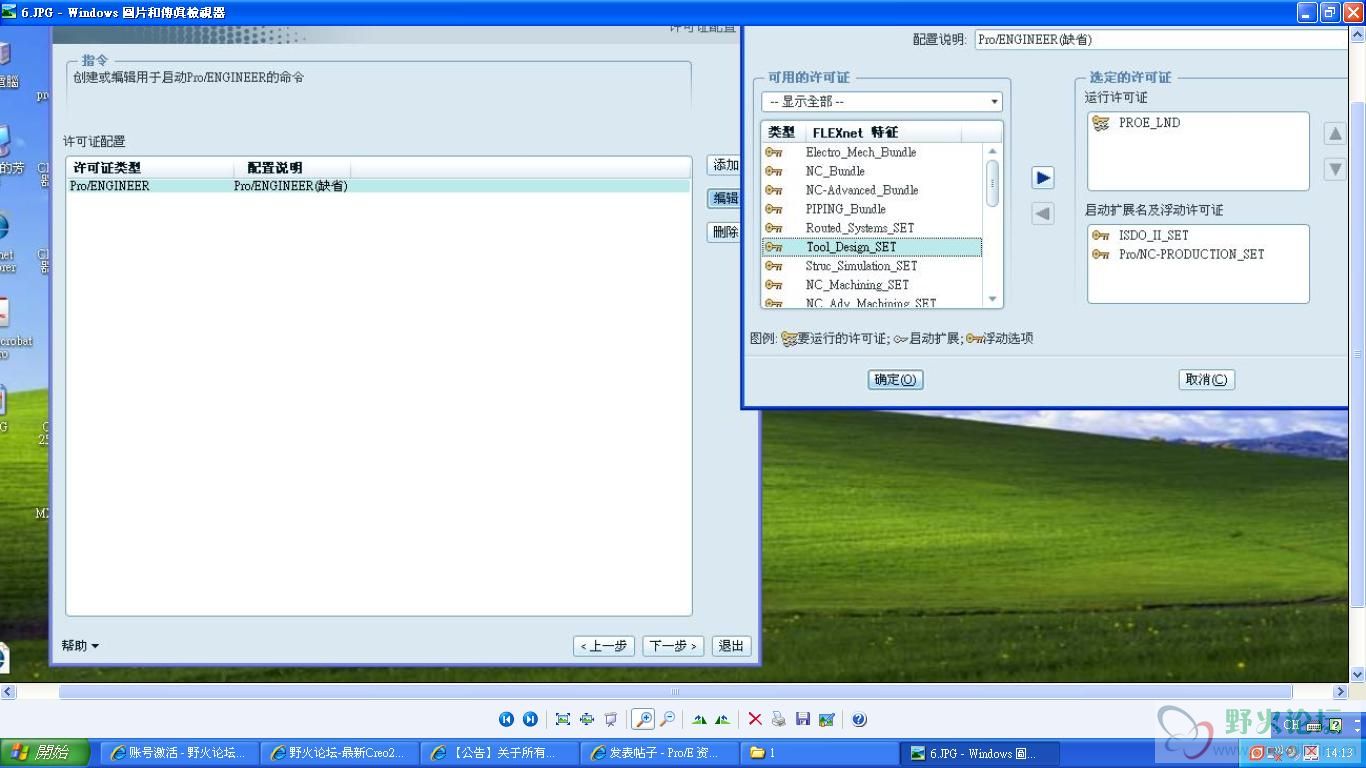Open Windows Start (開始) menu

click(45, 753)
